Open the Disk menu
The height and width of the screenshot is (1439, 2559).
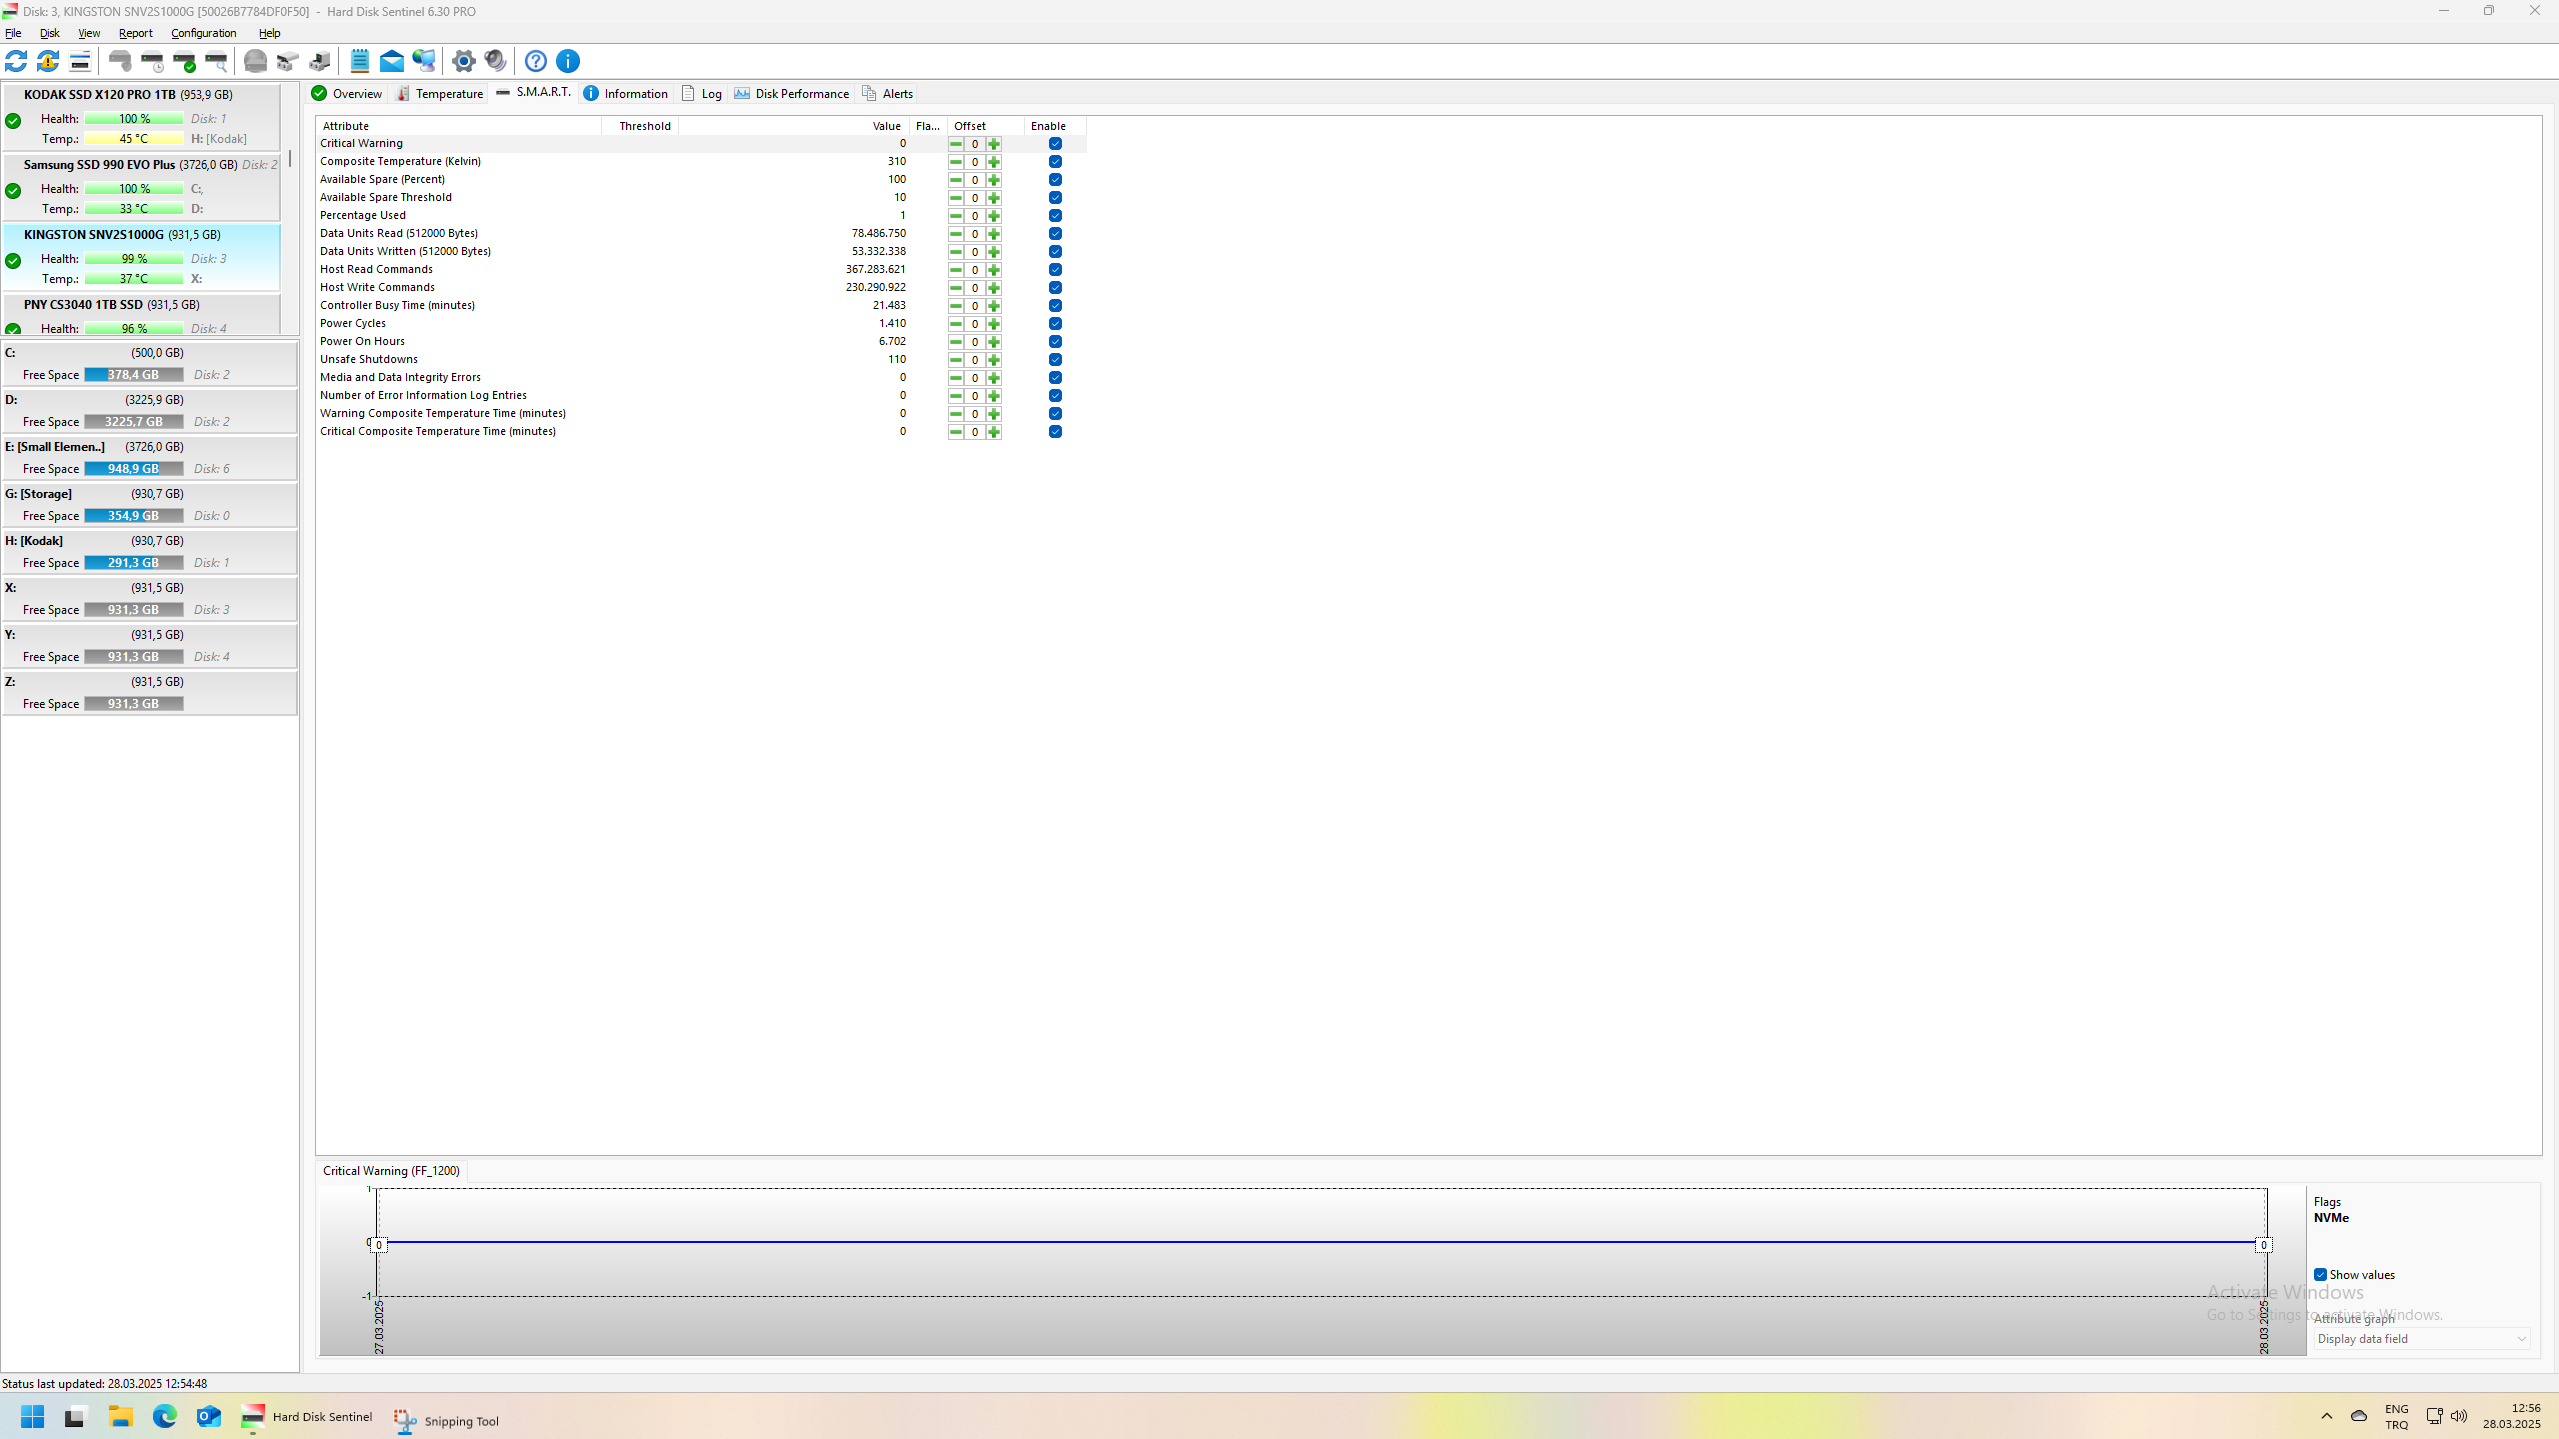click(x=49, y=33)
